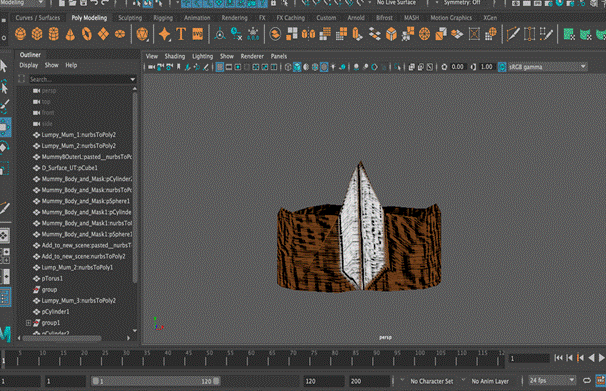Open the No Anim Layer dropdown
Image resolution: width=606 pixels, height=391 pixels.
pyautogui.click(x=490, y=381)
